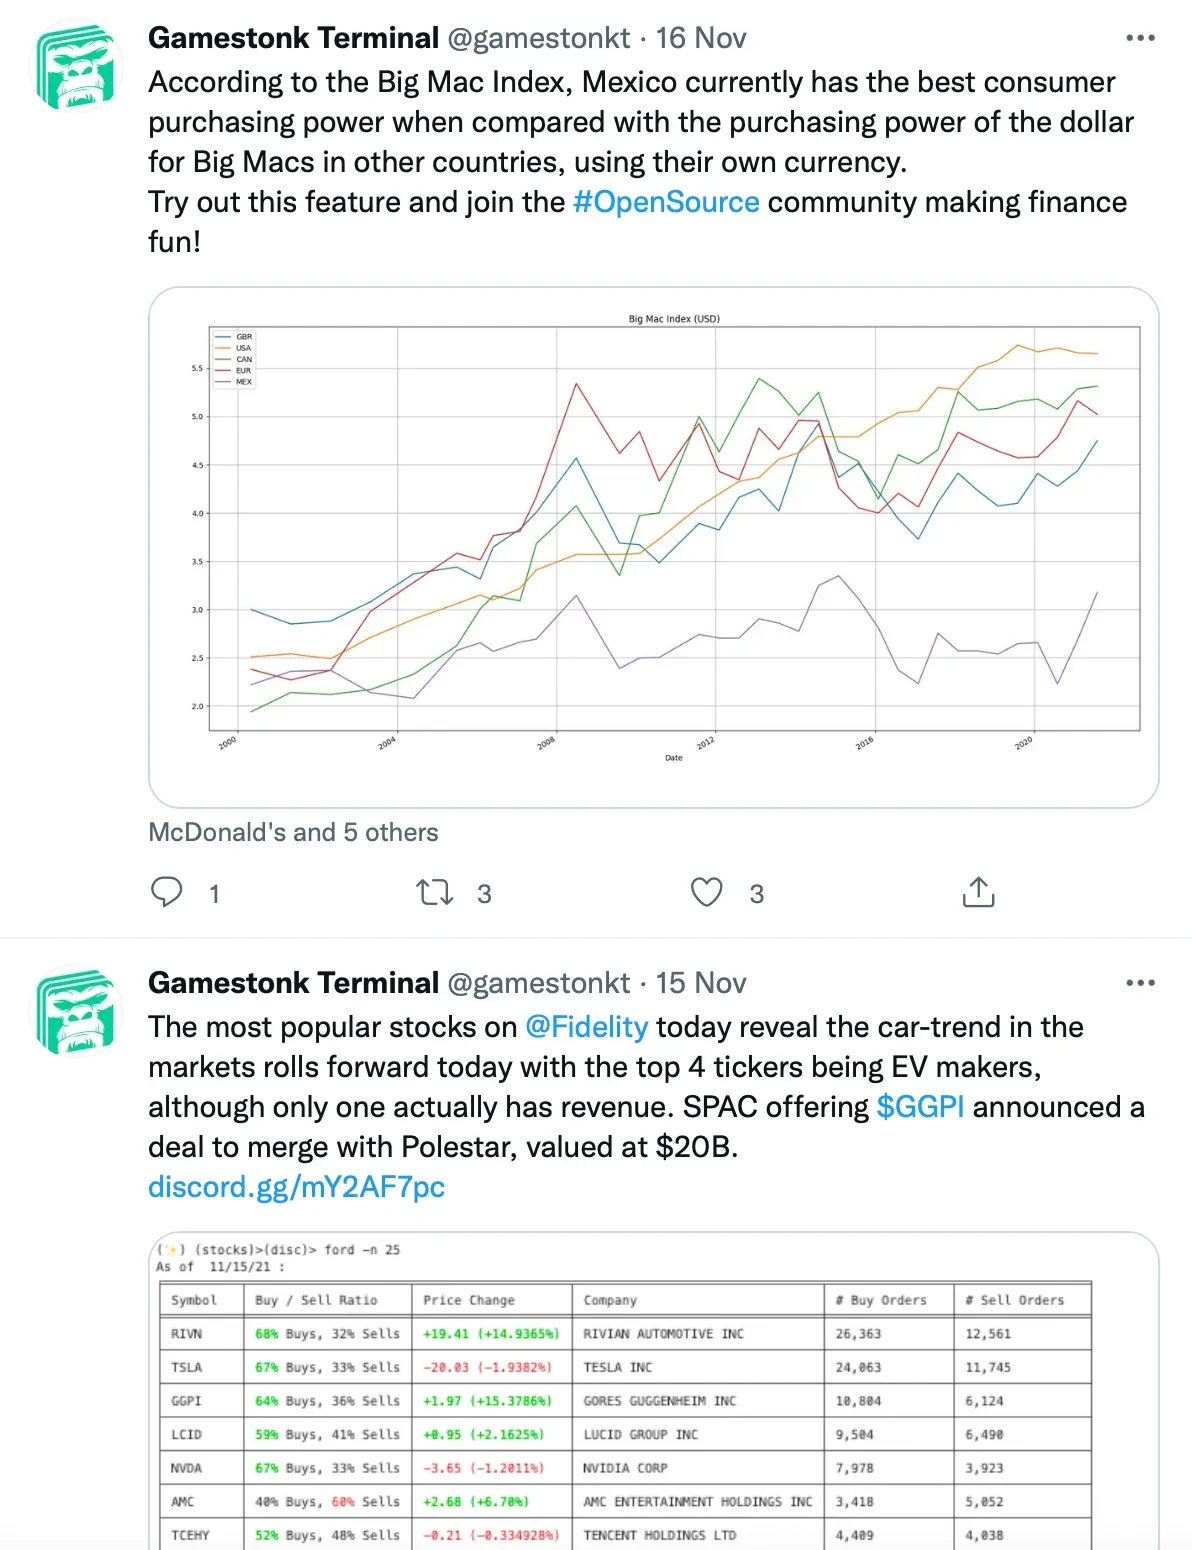The height and width of the screenshot is (1550, 1192).
Task: Like the Big Mac Index tweet
Action: pos(707,892)
